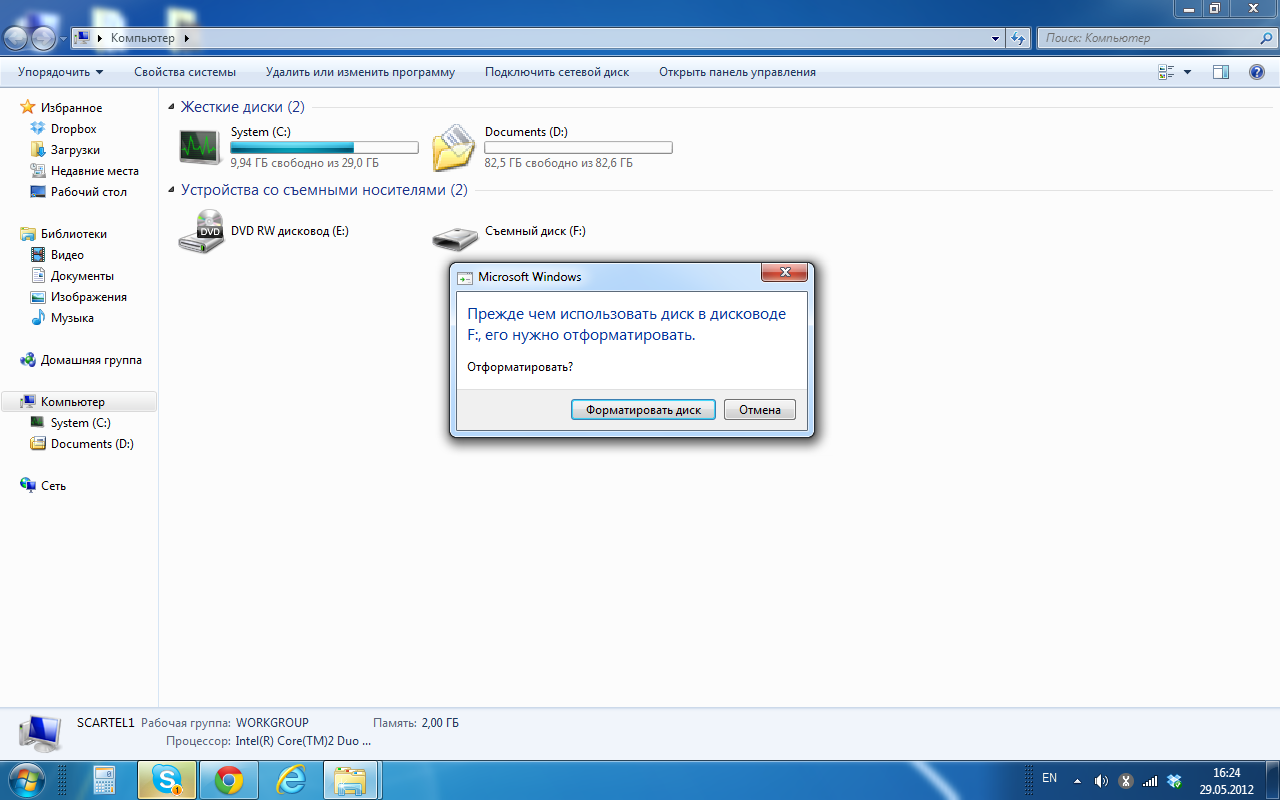The height and width of the screenshot is (800, 1280).
Task: Go back using the Explorer back arrow
Action: tap(17, 38)
